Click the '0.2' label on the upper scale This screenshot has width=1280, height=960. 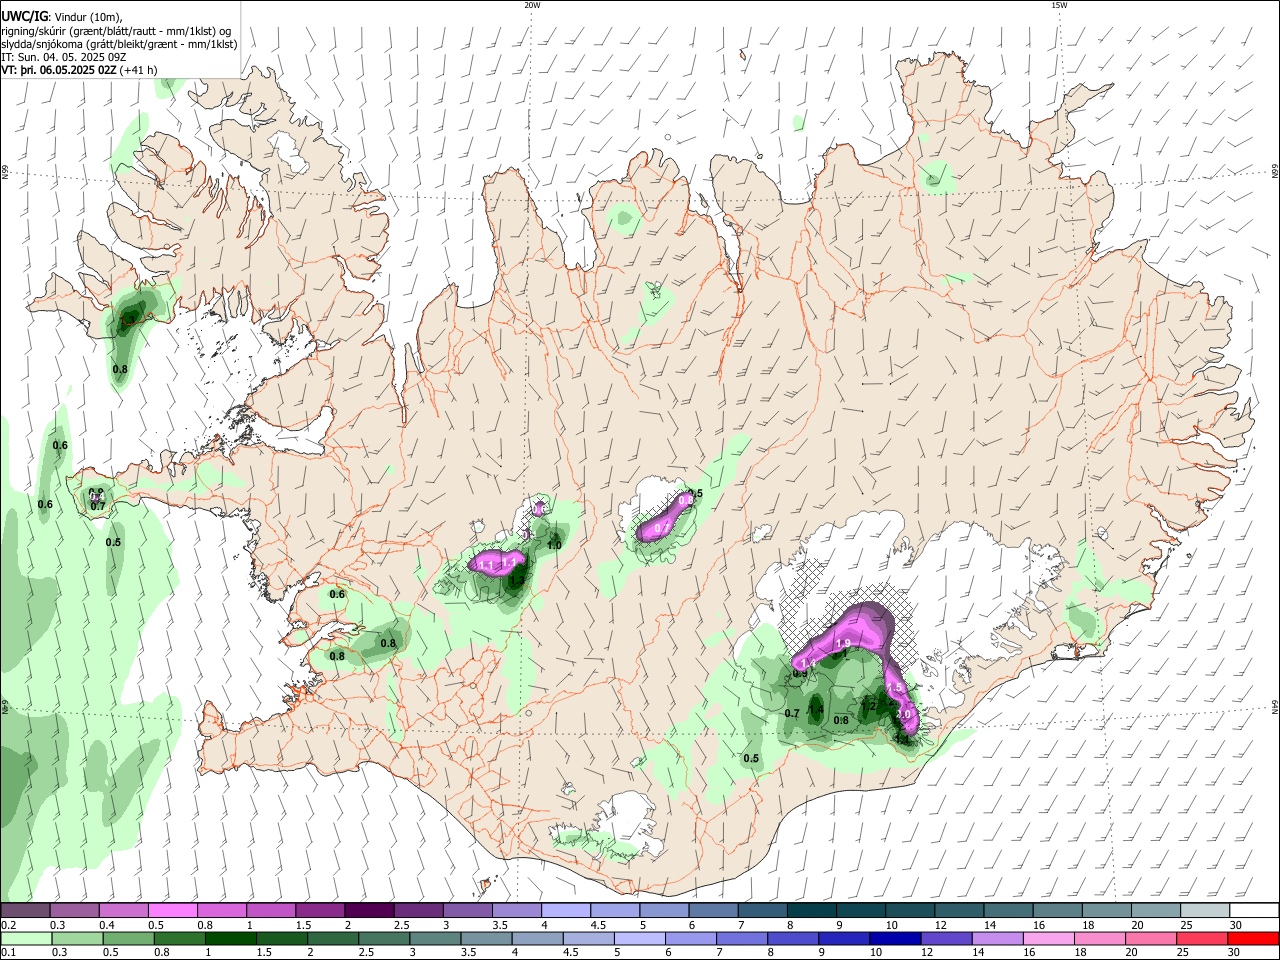tap(7, 925)
